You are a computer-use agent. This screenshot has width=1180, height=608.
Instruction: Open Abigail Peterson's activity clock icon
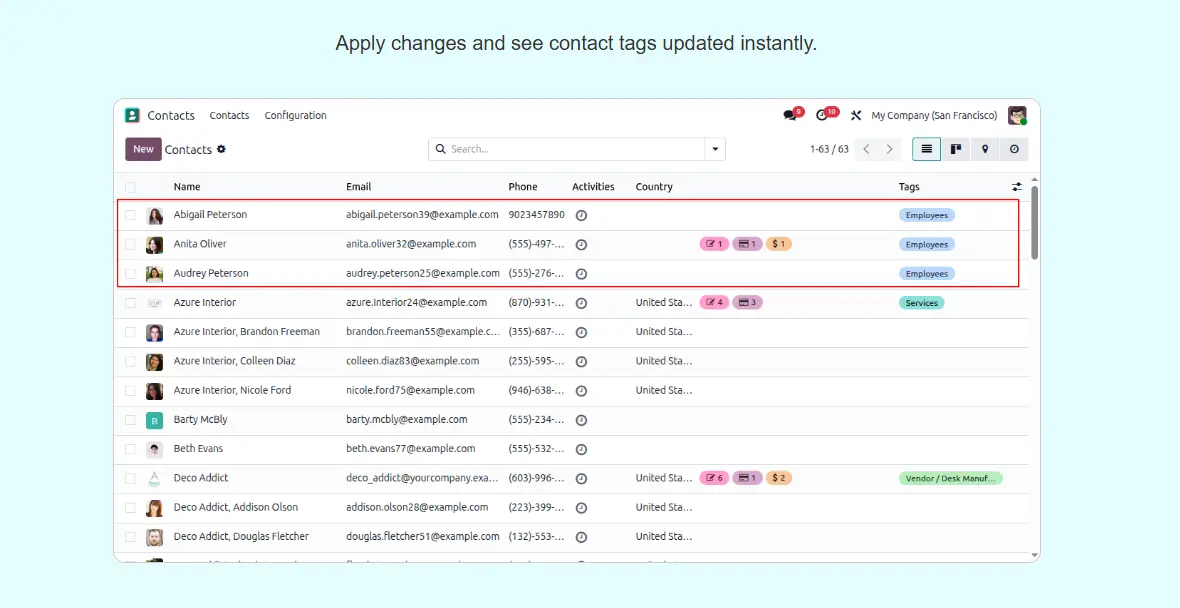581,215
